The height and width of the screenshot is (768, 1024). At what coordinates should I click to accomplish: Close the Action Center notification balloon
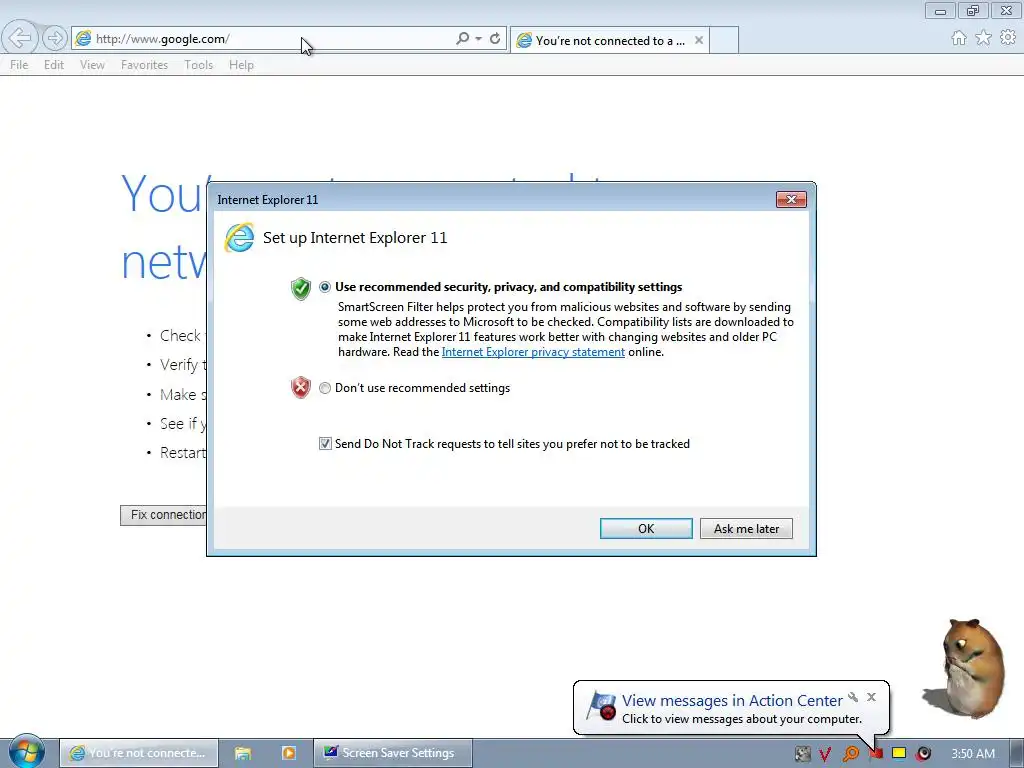871,697
